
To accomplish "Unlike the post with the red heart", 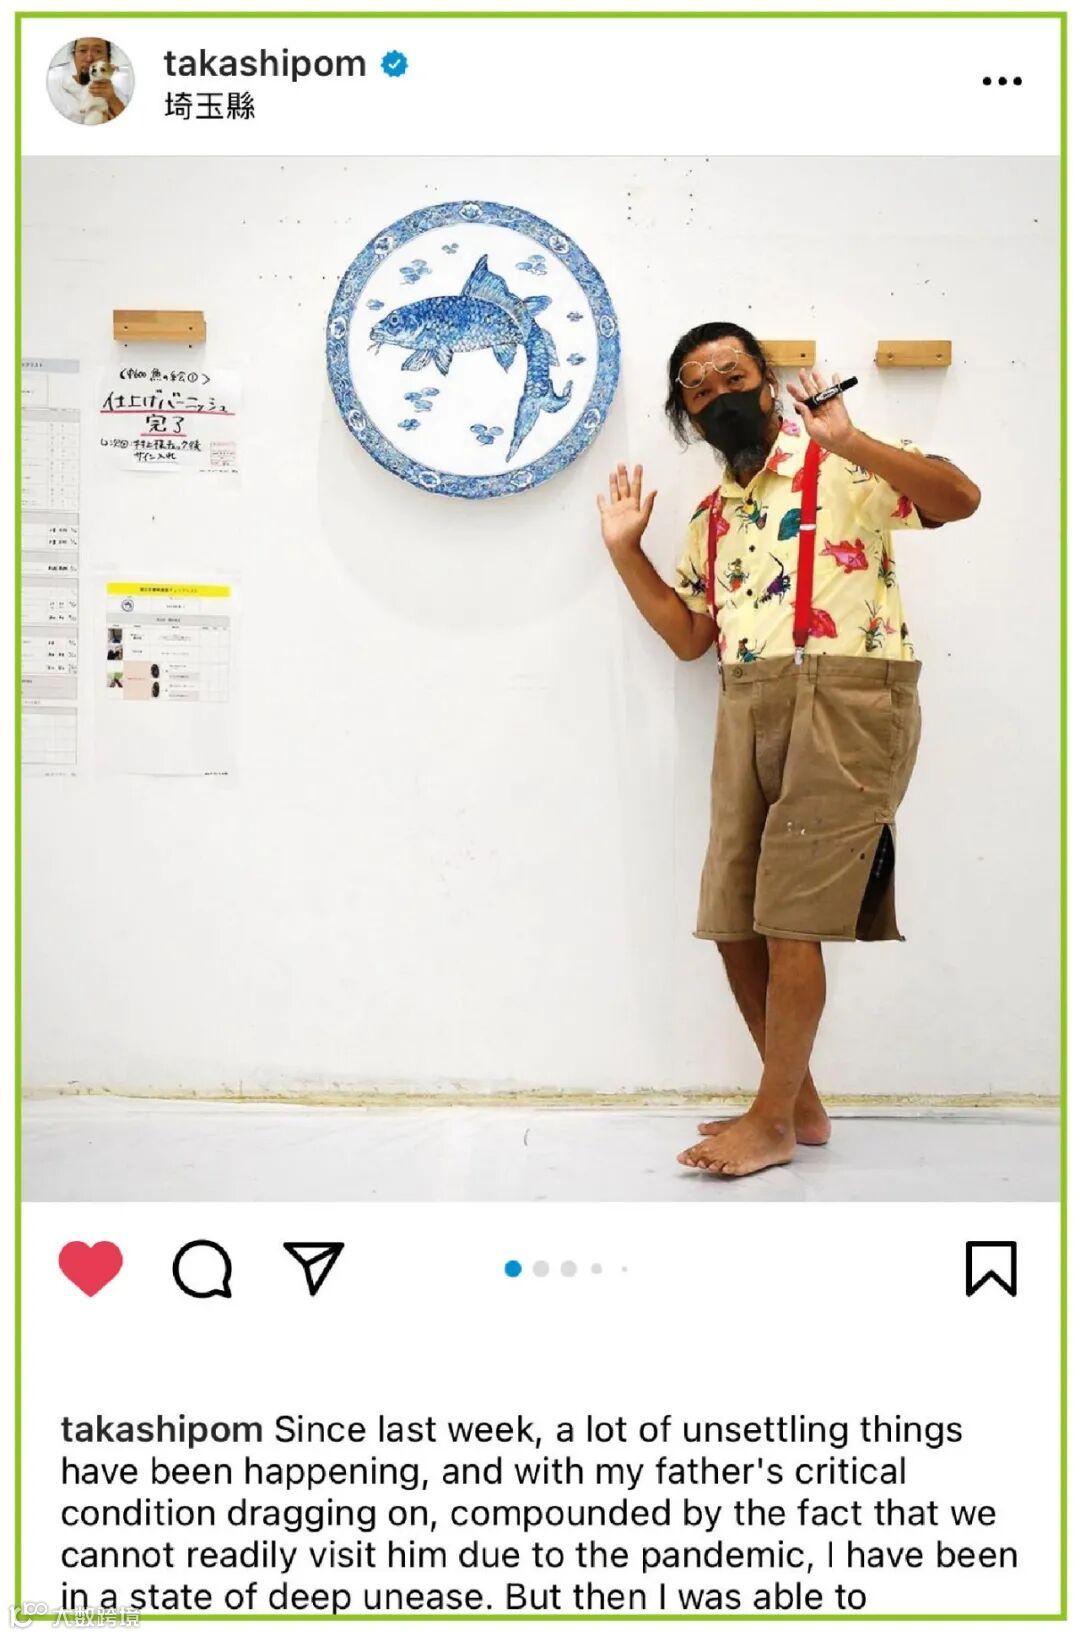I will pos(91,1268).
